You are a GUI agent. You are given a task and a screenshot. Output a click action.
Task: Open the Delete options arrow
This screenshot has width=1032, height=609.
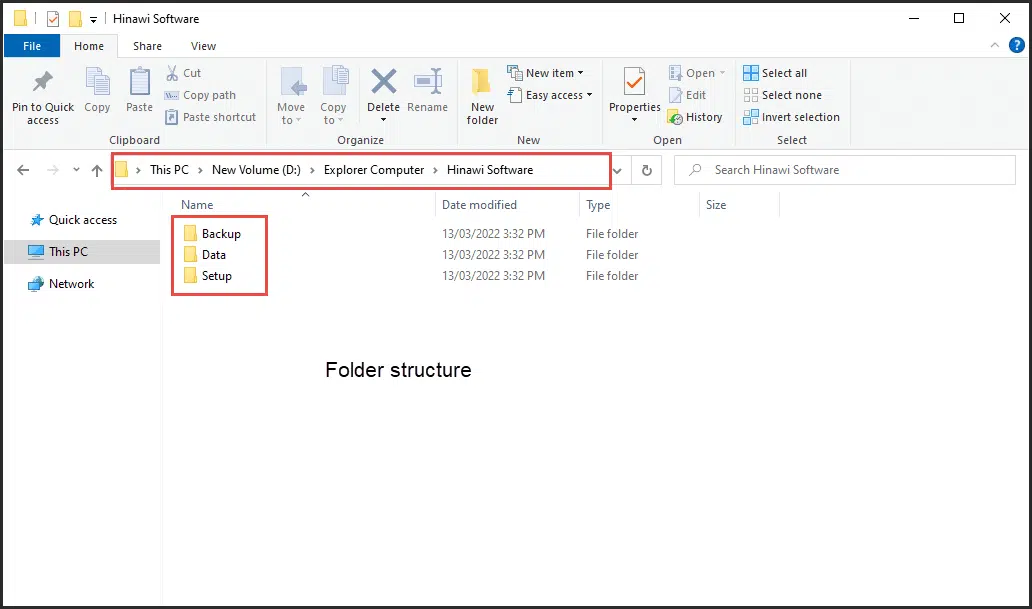tap(383, 120)
